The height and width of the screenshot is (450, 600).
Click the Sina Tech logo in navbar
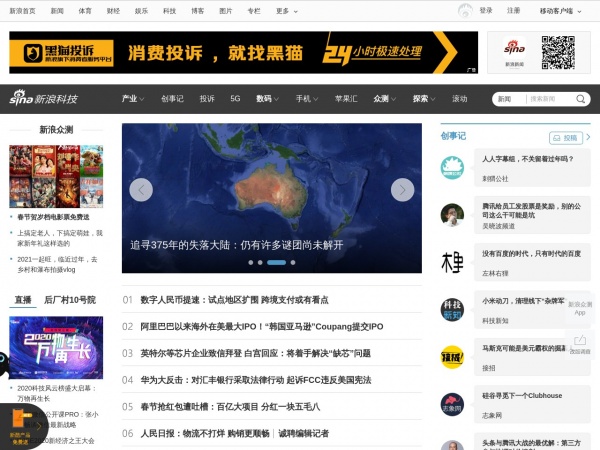(x=43, y=98)
